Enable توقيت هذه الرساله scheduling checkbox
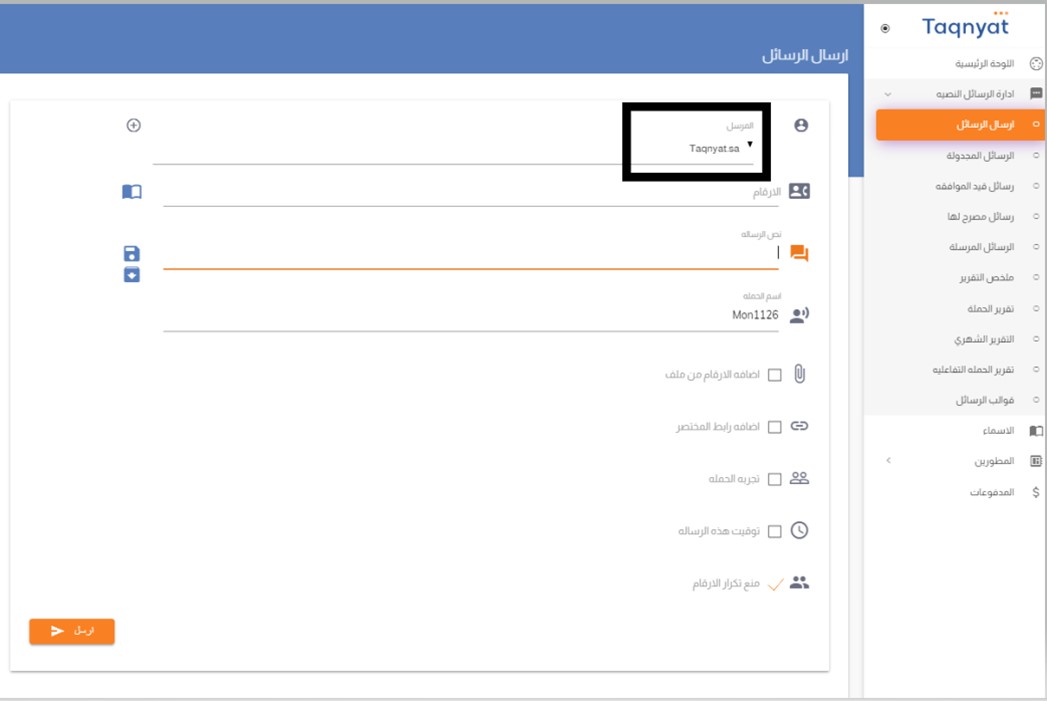This screenshot has height=701, width=1047. (x=775, y=531)
